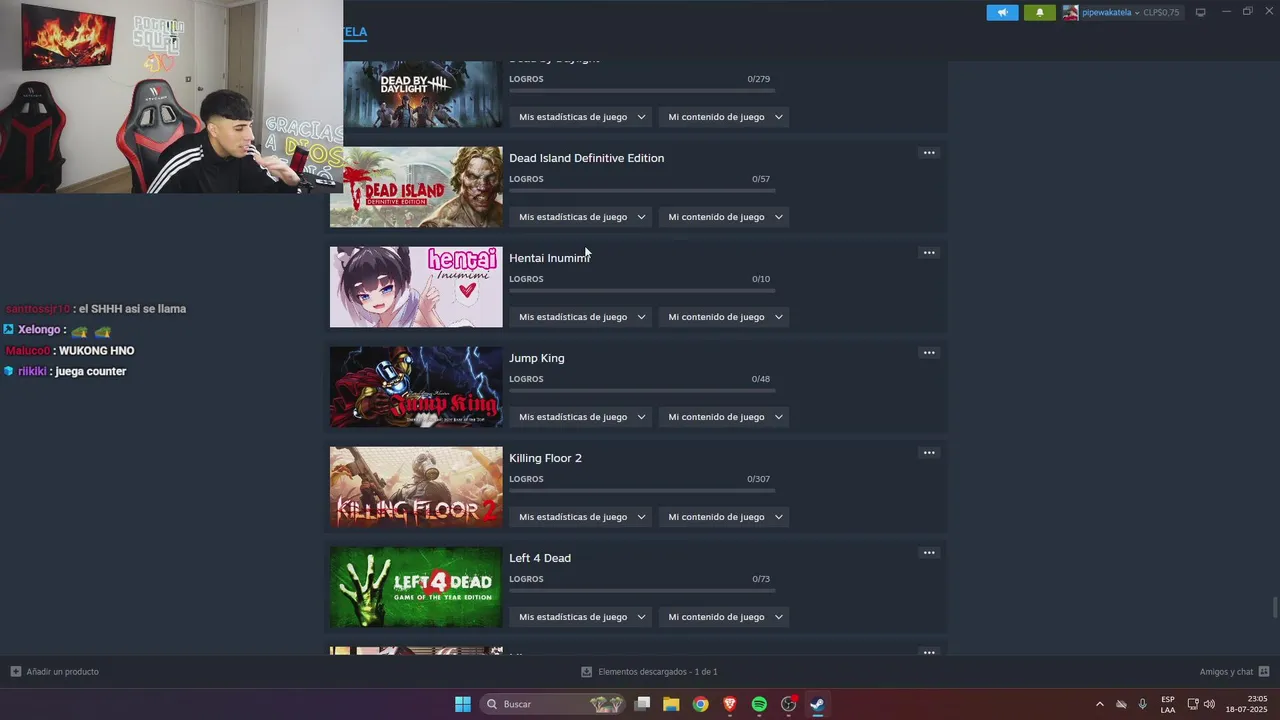Click the Añadir un producto plus icon
Viewport: 1280px width, 720px height.
(16, 672)
